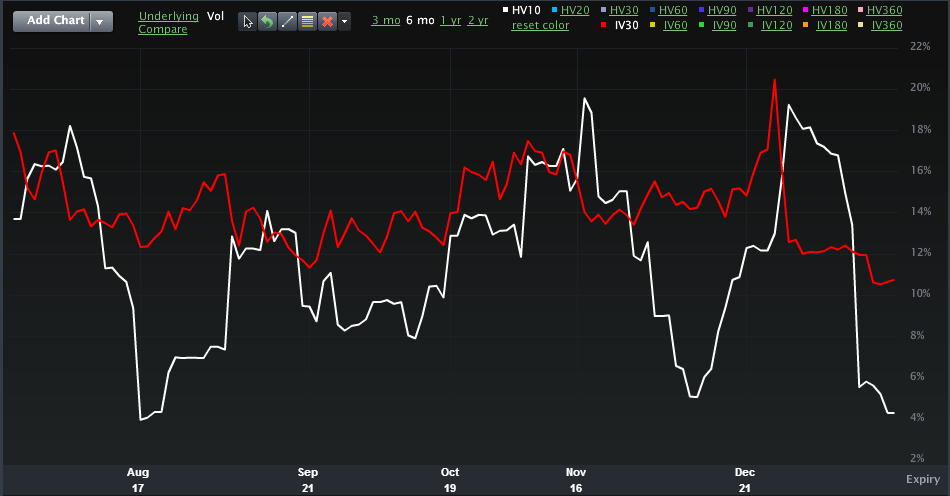Viewport: 950px width, 496px height.
Task: Select the line drawing tool
Action: click(x=287, y=21)
